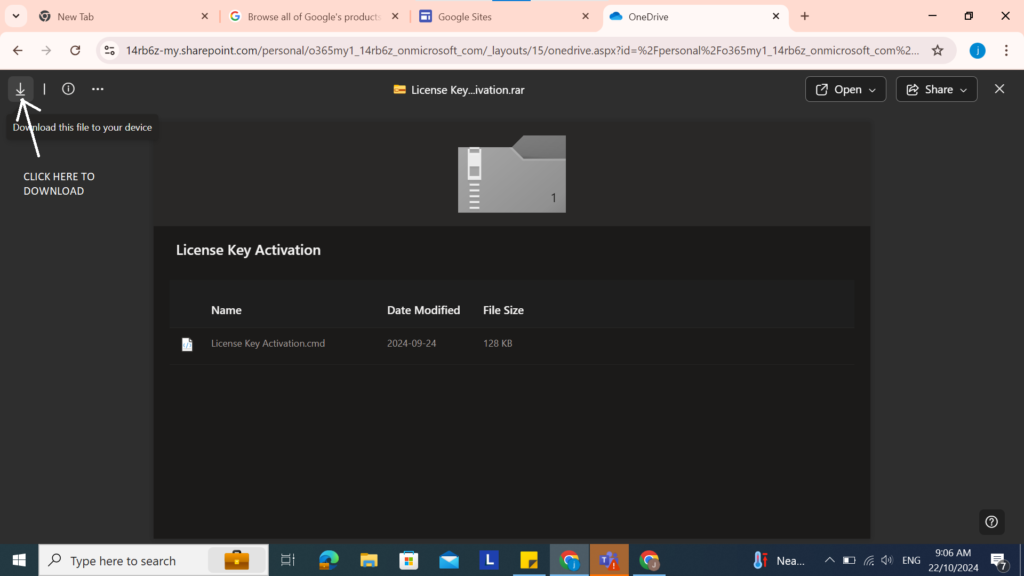Viewport: 1024px width, 576px height.
Task: Close the OneDrive file preview
Action: (x=999, y=89)
